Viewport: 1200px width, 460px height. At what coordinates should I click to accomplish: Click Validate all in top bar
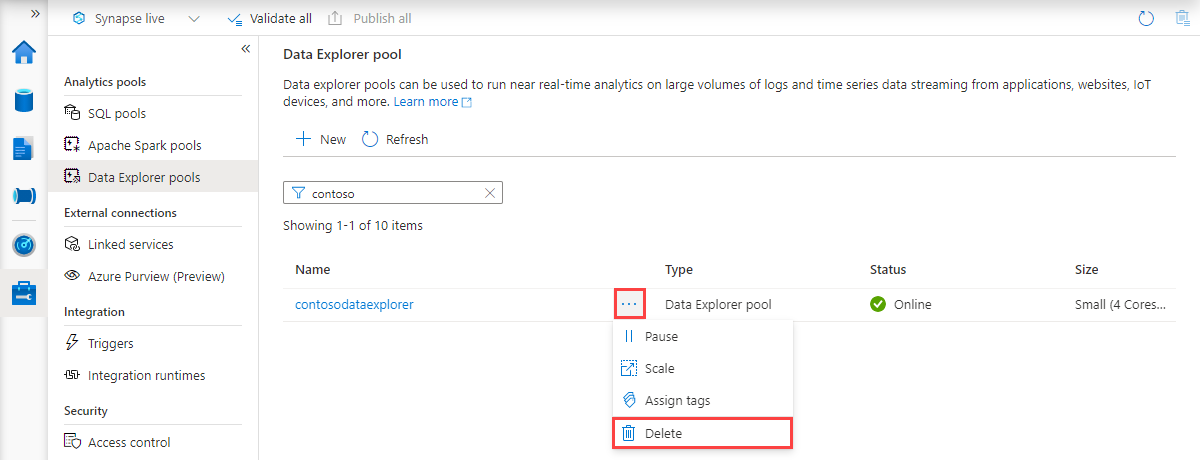pyautogui.click(x=269, y=19)
